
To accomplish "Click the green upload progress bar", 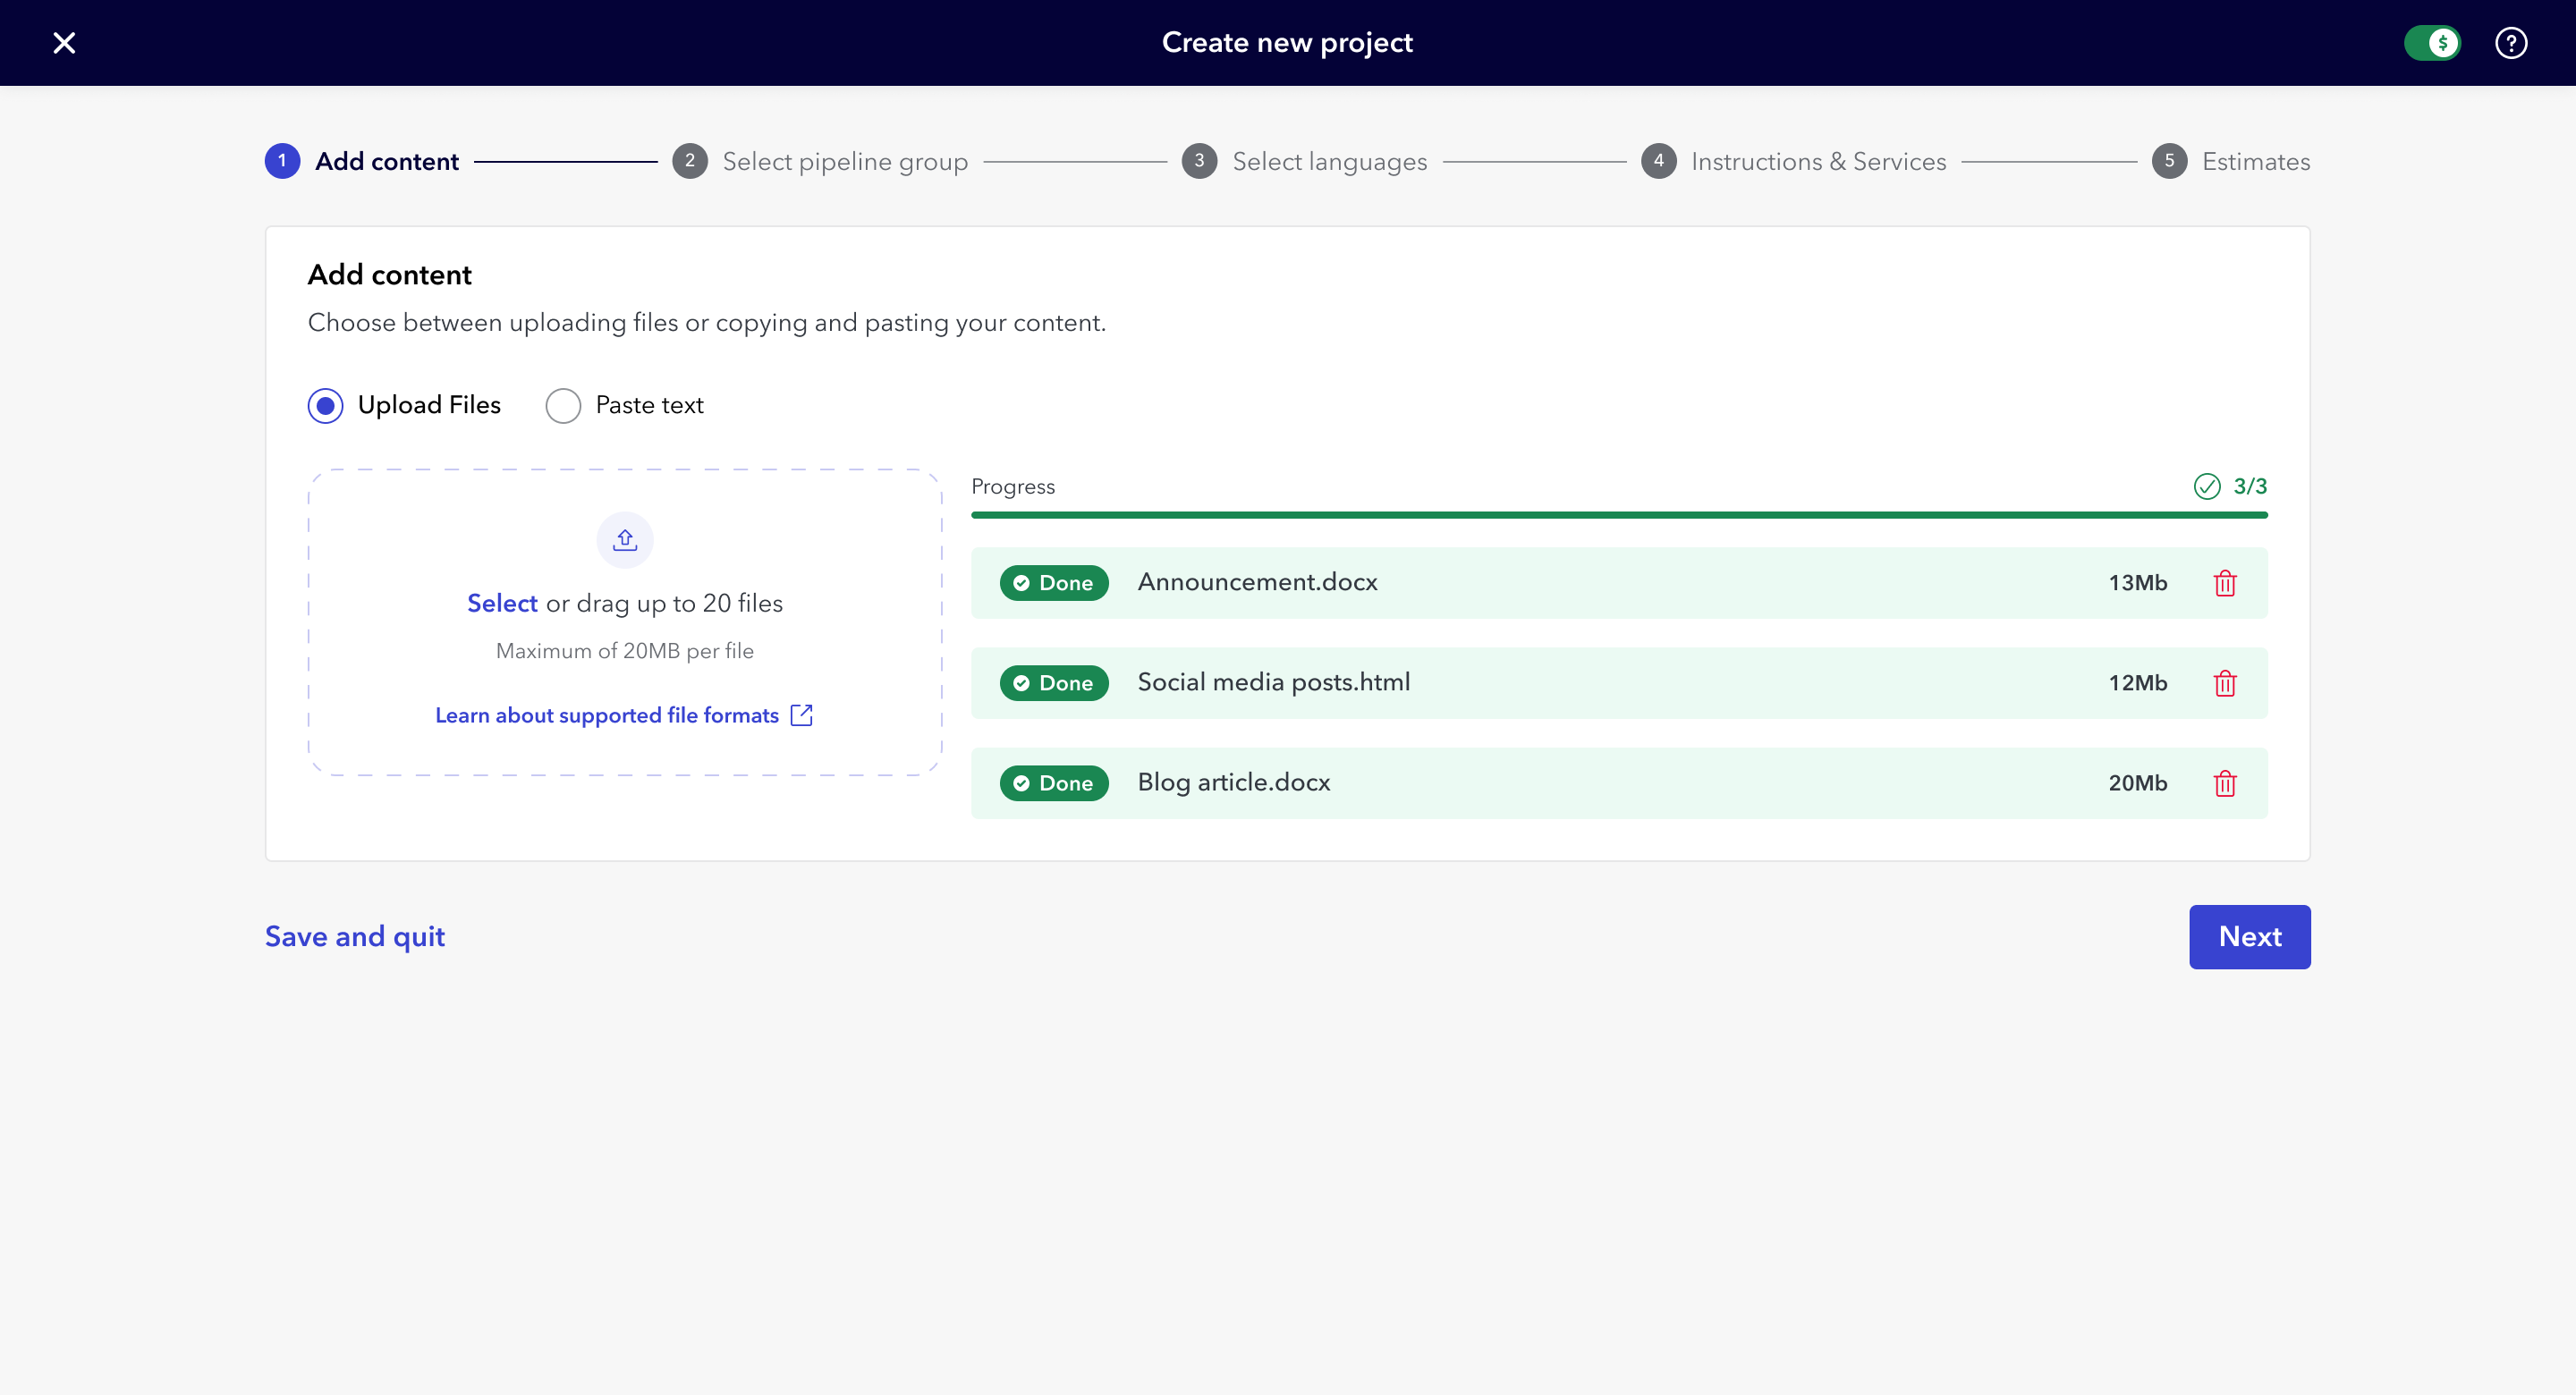I will [x=1619, y=515].
